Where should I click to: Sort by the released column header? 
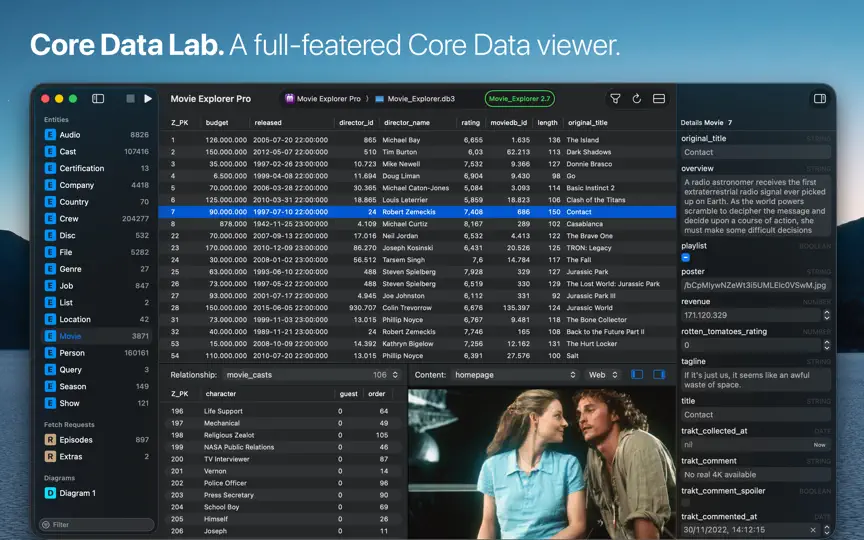[x=268, y=123]
